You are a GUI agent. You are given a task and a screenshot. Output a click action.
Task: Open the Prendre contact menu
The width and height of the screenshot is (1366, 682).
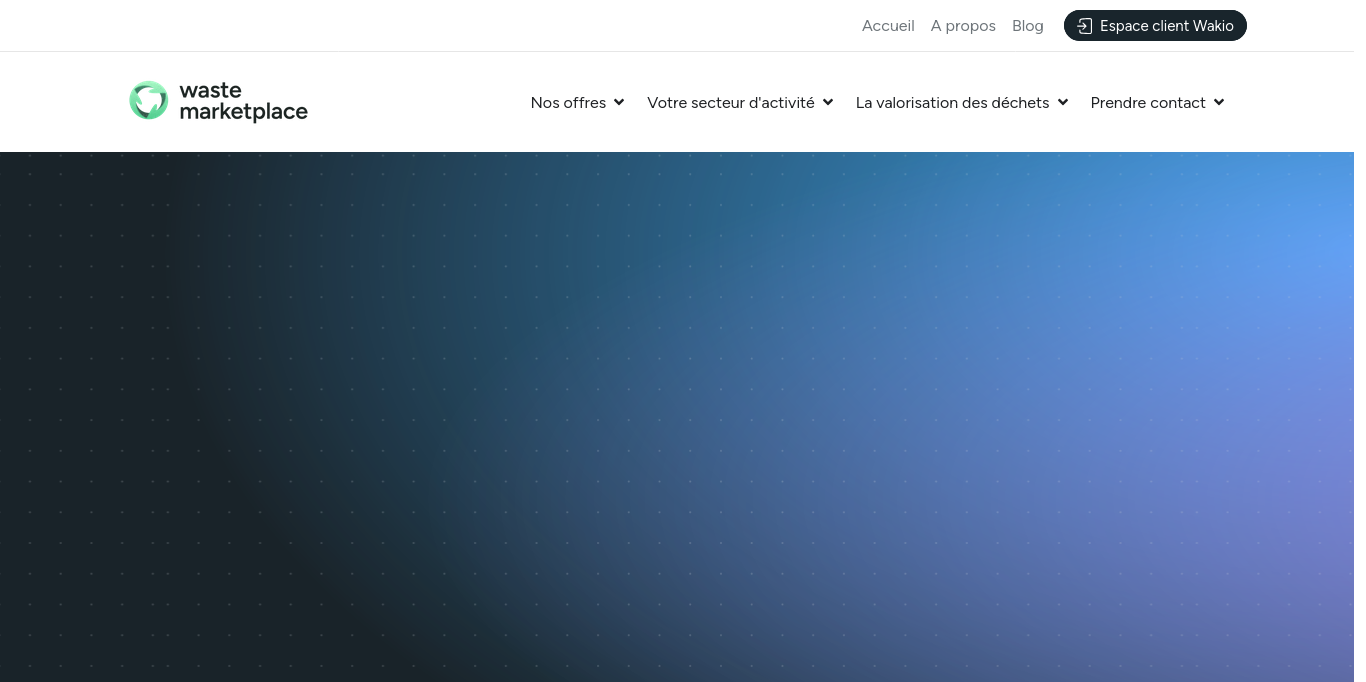[x=1148, y=102]
